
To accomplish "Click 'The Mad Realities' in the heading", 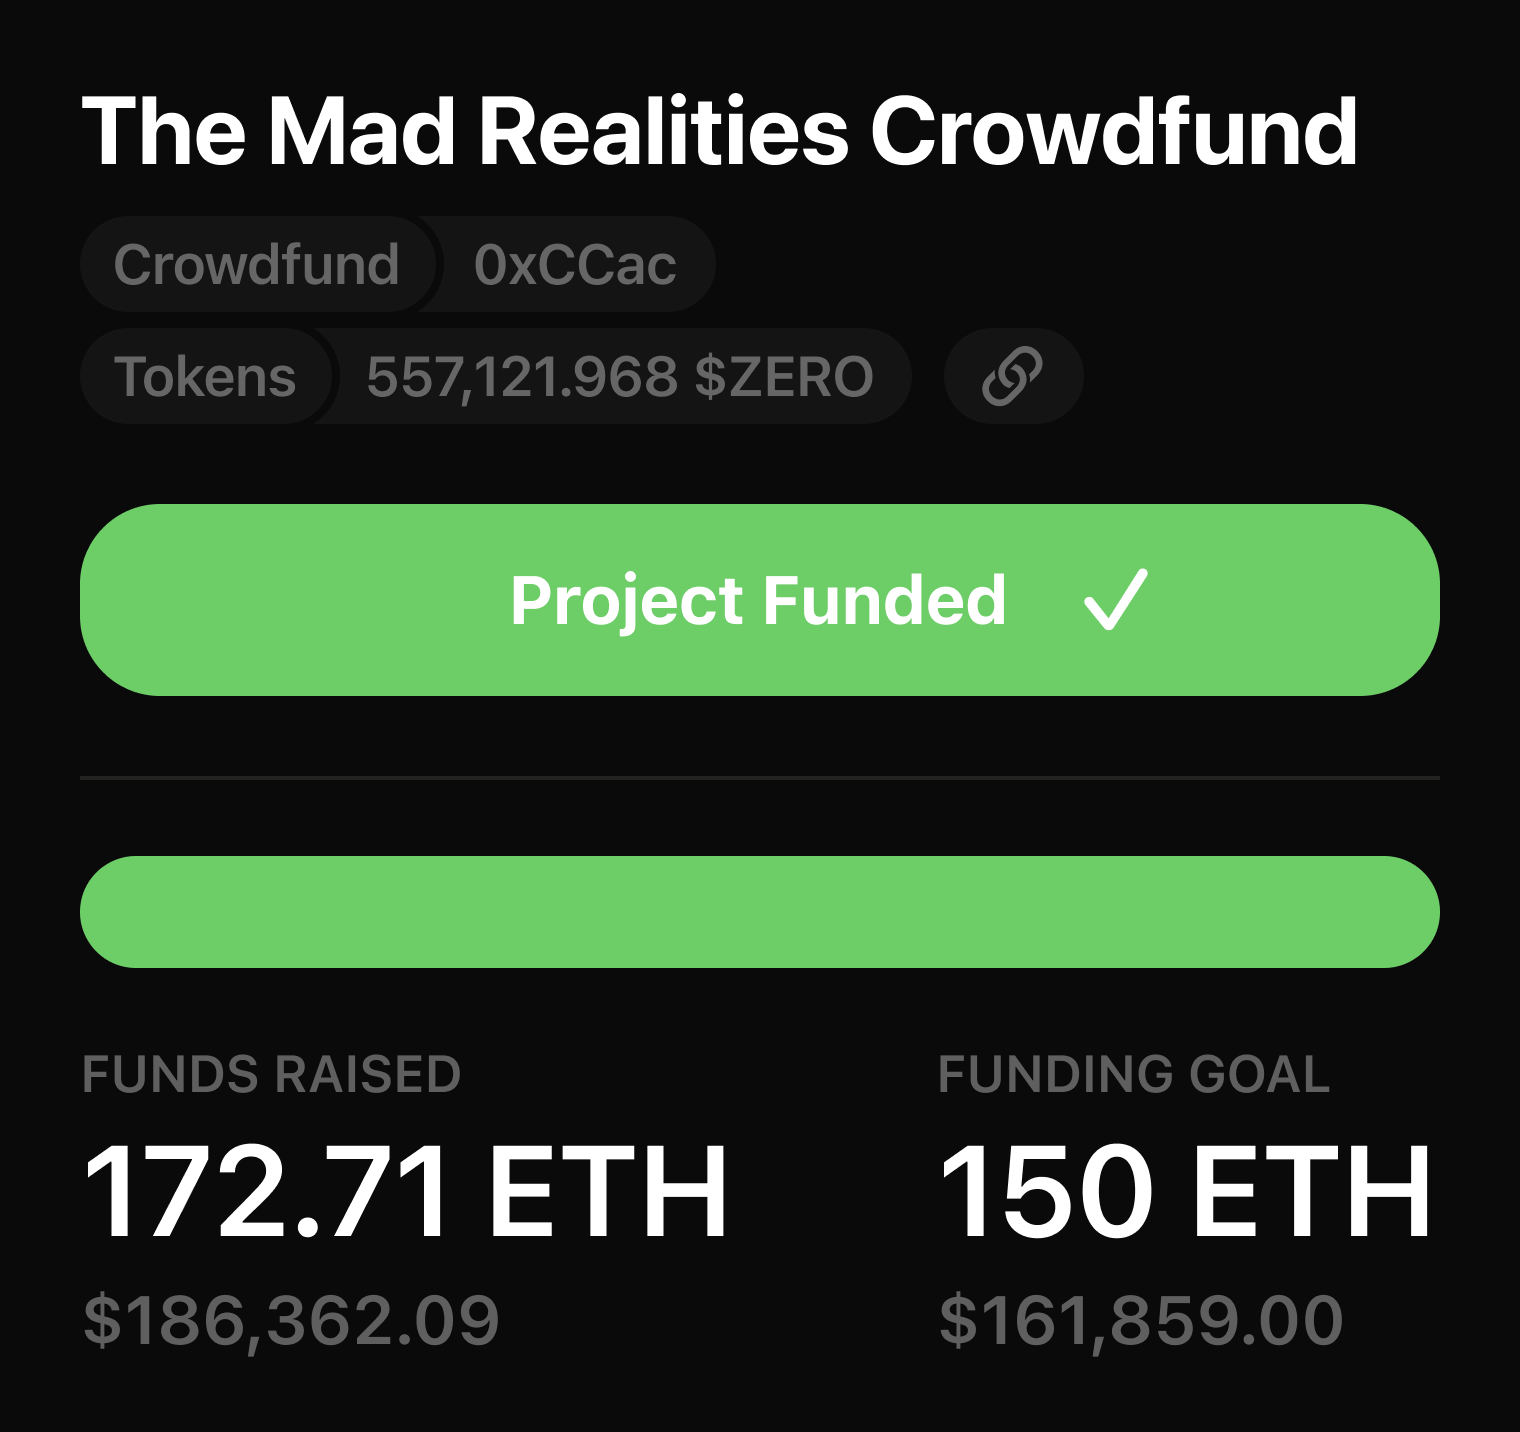I will tap(465, 131).
